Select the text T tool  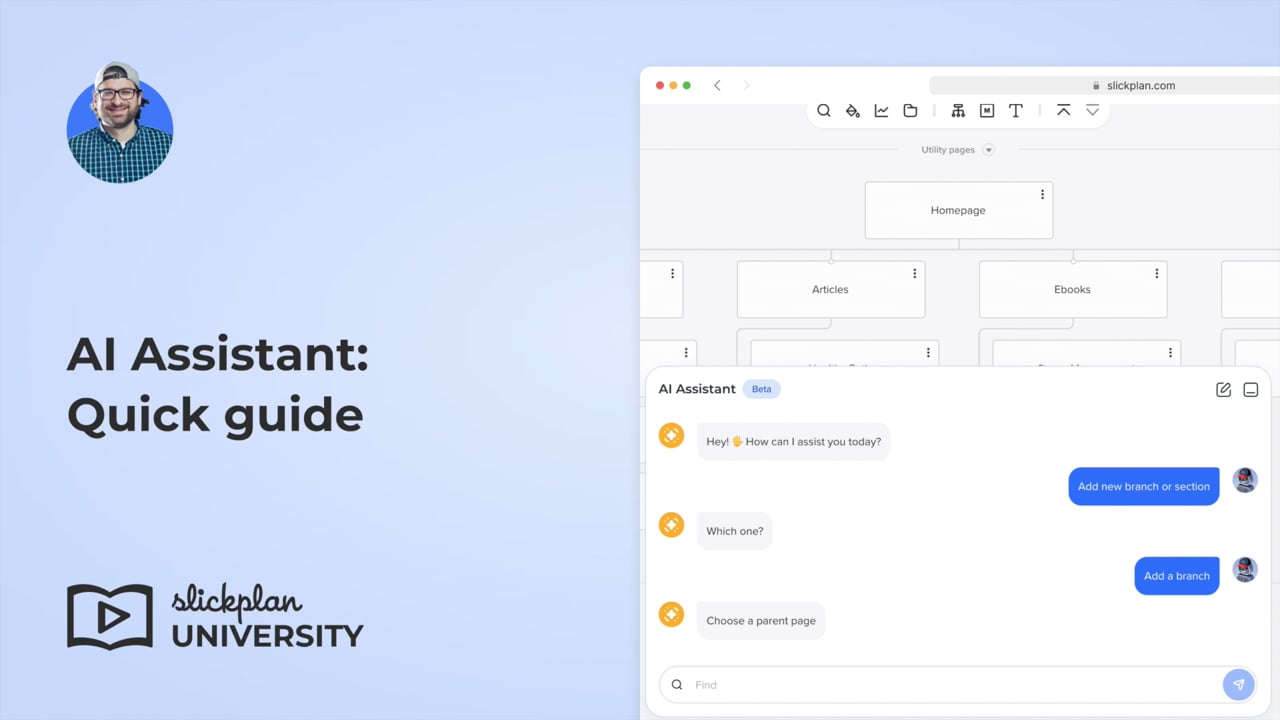[x=1016, y=111]
